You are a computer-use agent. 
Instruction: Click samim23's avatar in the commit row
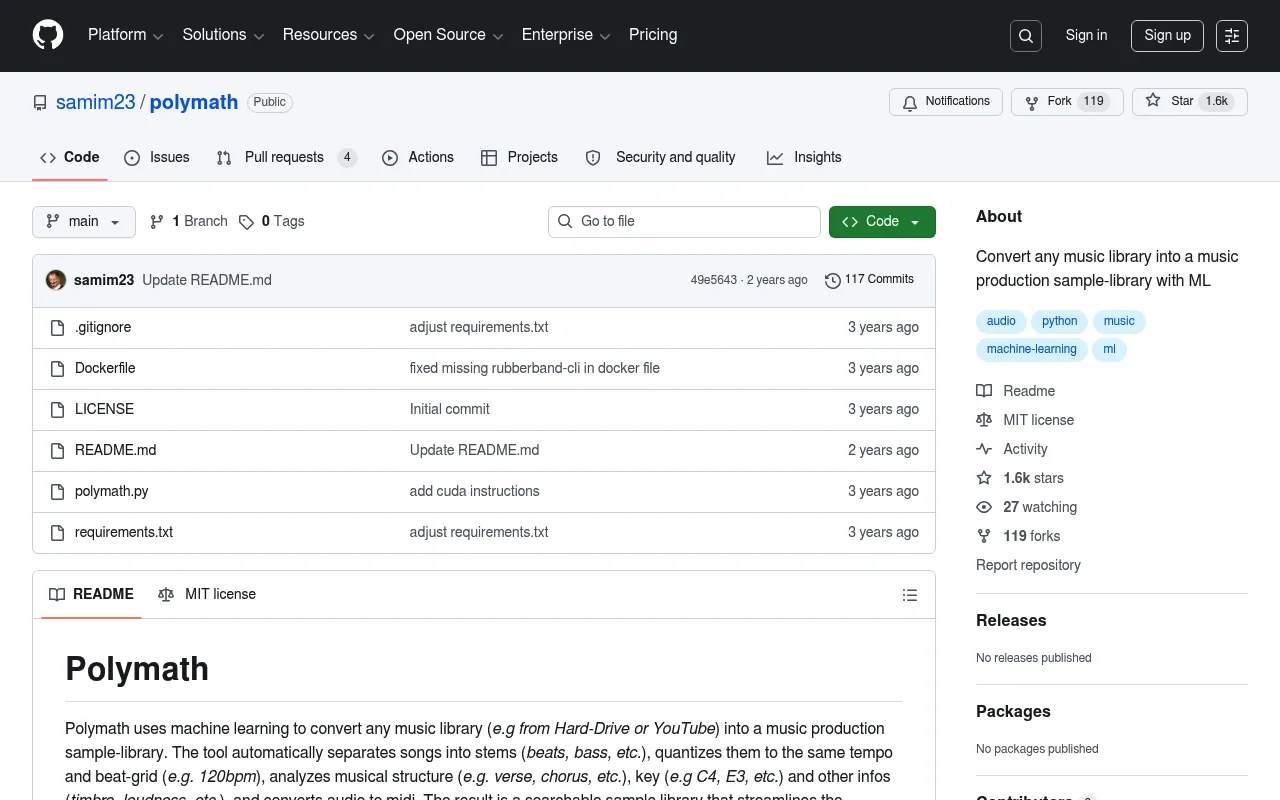point(56,280)
